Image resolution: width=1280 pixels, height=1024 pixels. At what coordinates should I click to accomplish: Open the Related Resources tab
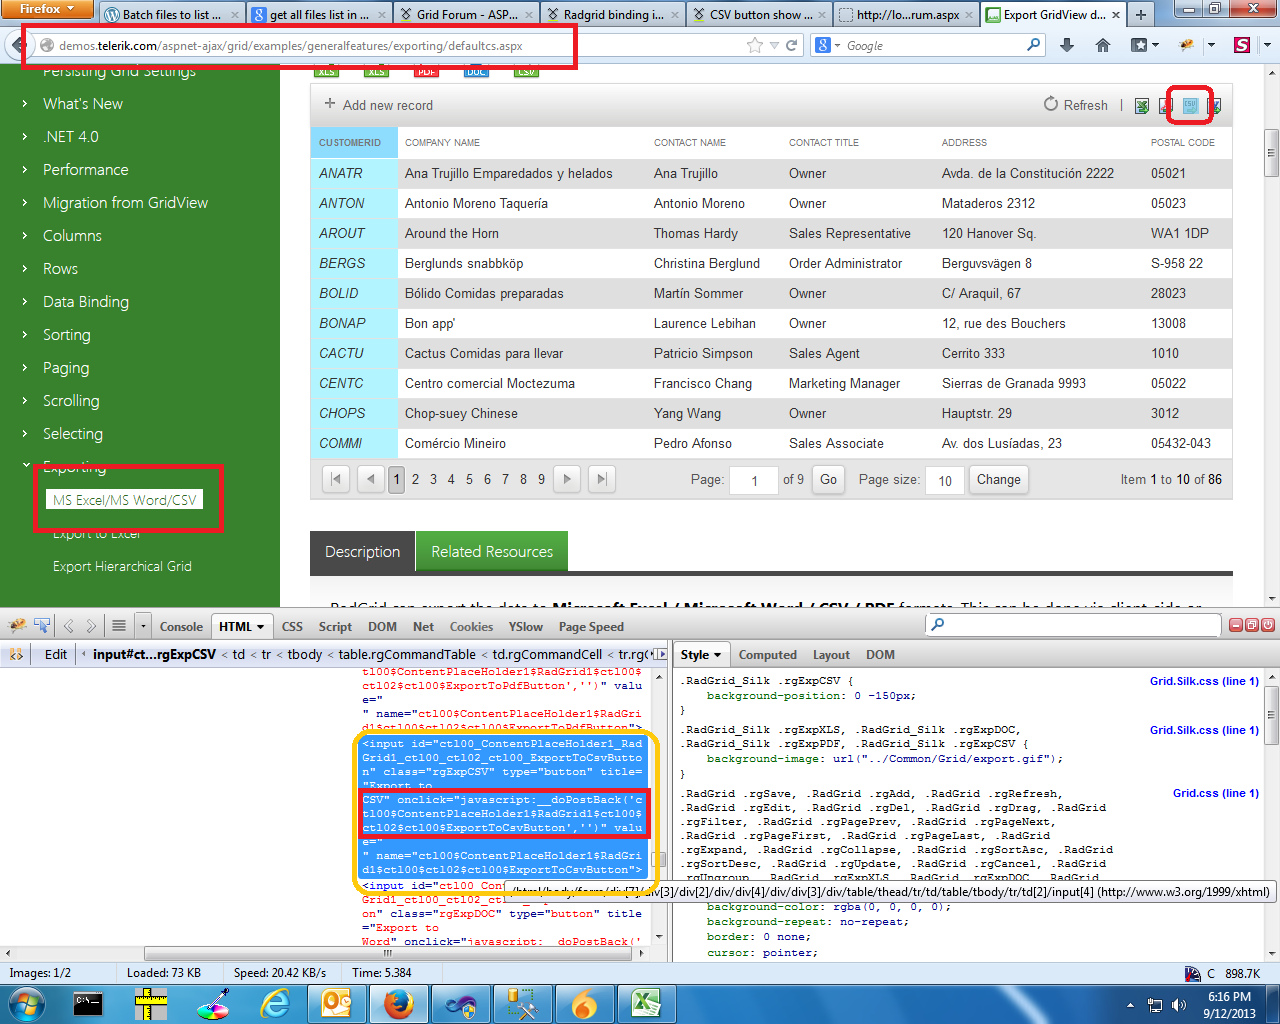pos(492,552)
